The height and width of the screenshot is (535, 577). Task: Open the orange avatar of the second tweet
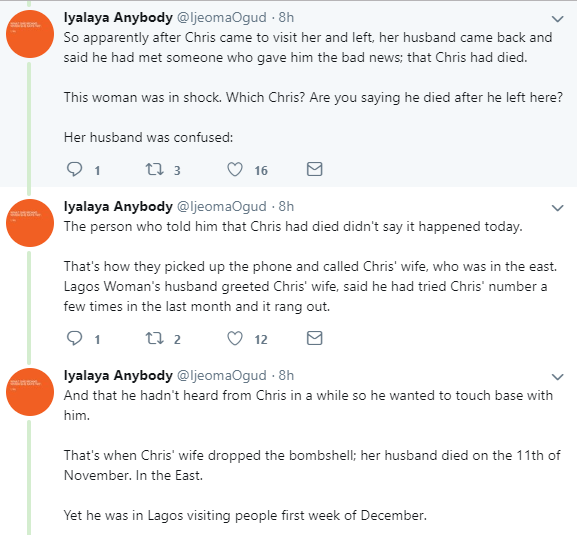(30, 223)
